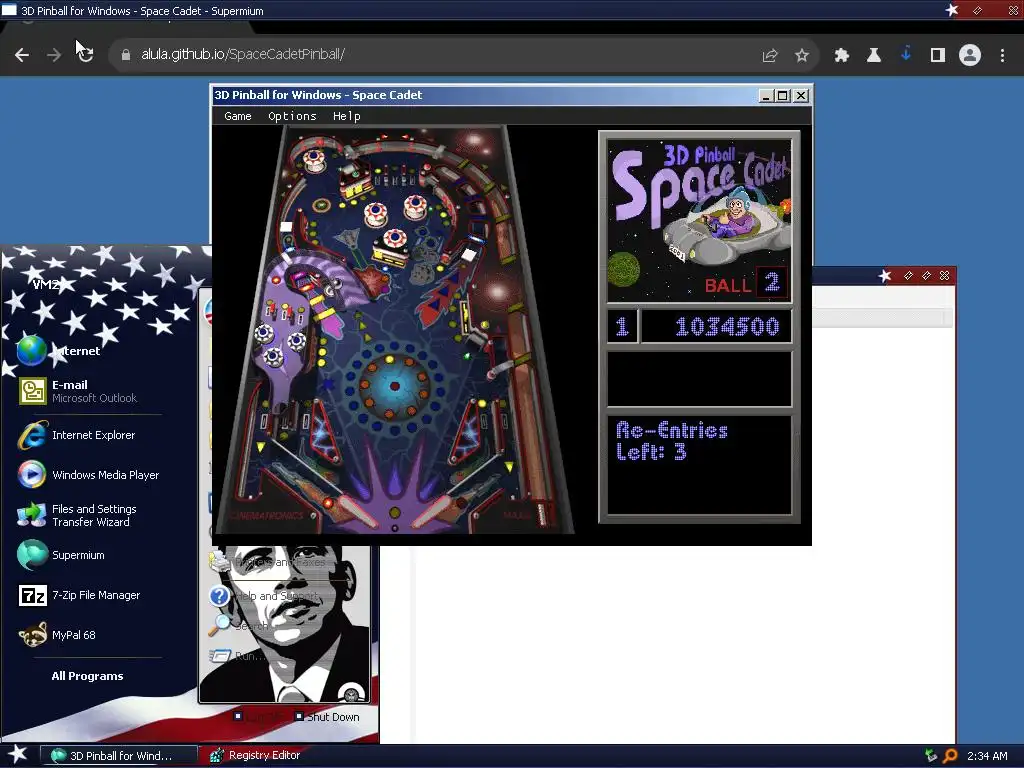Viewport: 1024px width, 768px height.
Task: Open the profile avatar icon
Action: (970, 56)
